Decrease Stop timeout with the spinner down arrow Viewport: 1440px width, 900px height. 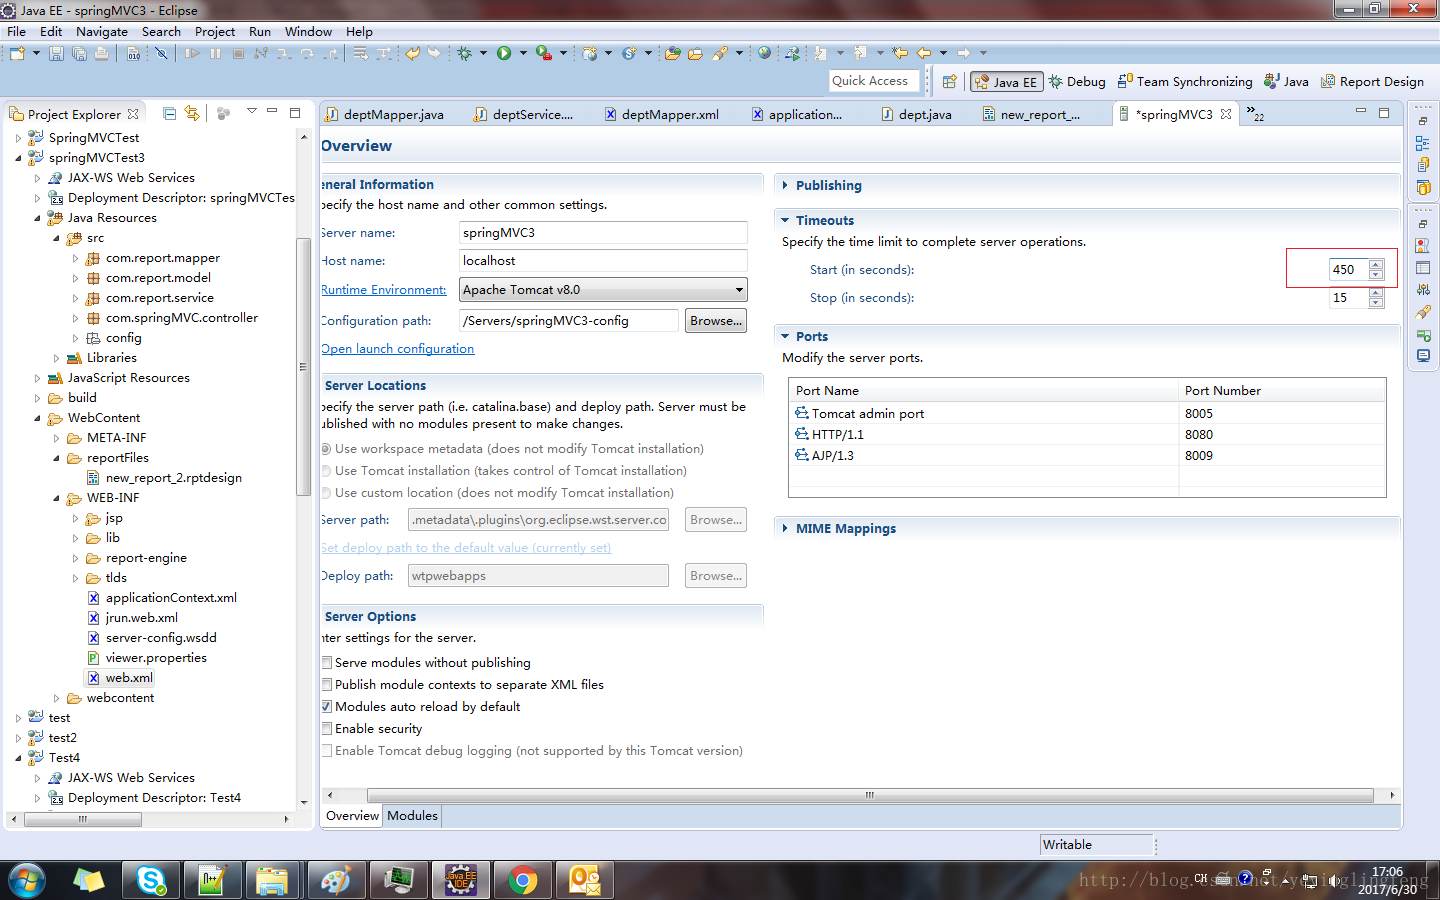(x=1376, y=303)
